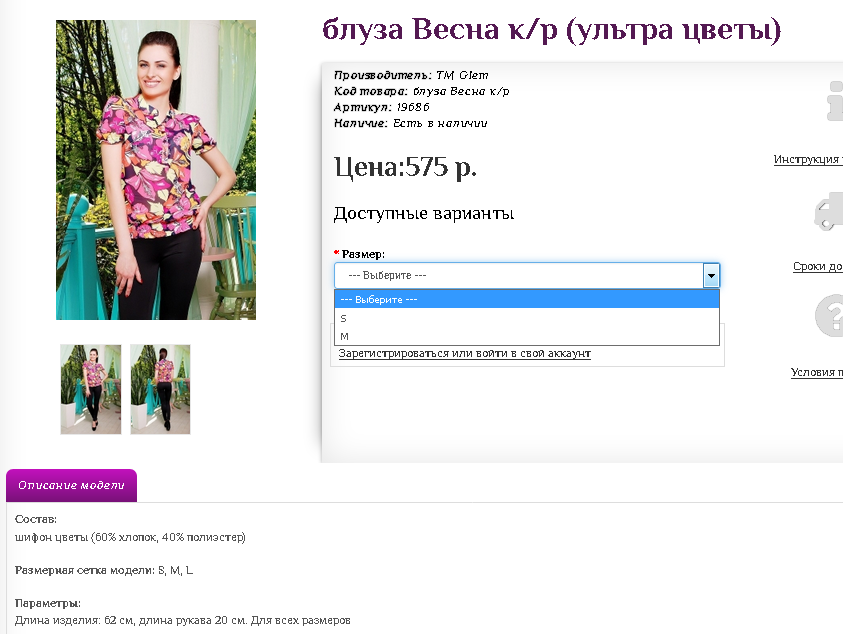Open the Сроки доставки link
843x634 pixels.
818,266
